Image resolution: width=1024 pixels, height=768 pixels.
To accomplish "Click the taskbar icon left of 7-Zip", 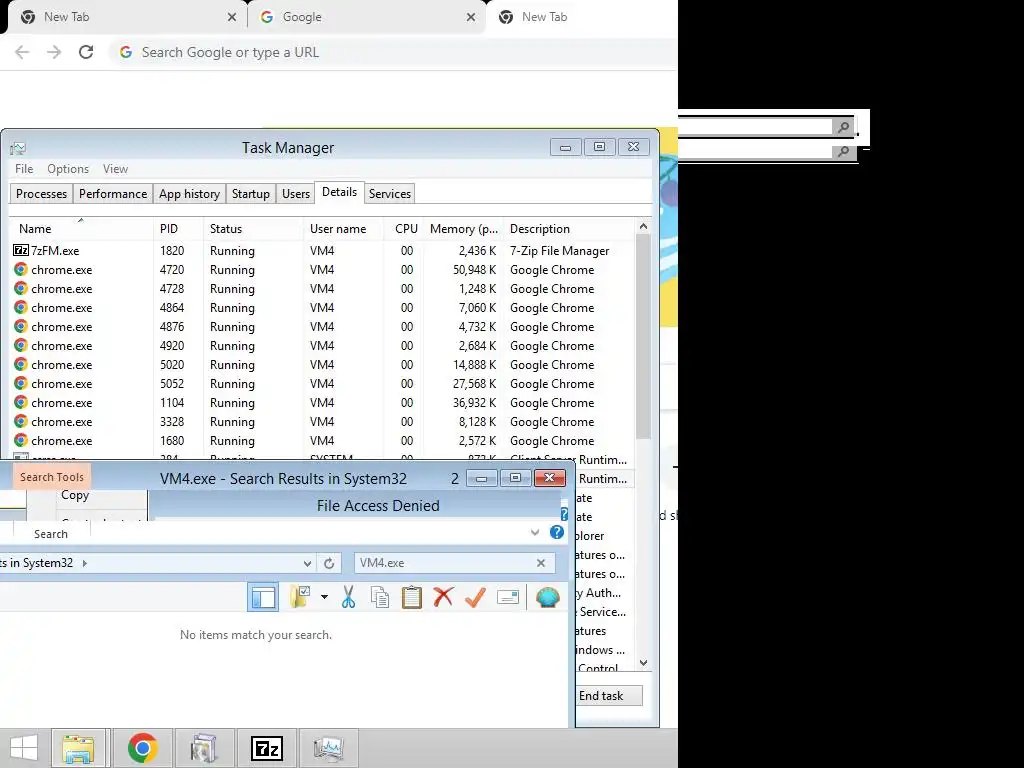I will coord(204,748).
